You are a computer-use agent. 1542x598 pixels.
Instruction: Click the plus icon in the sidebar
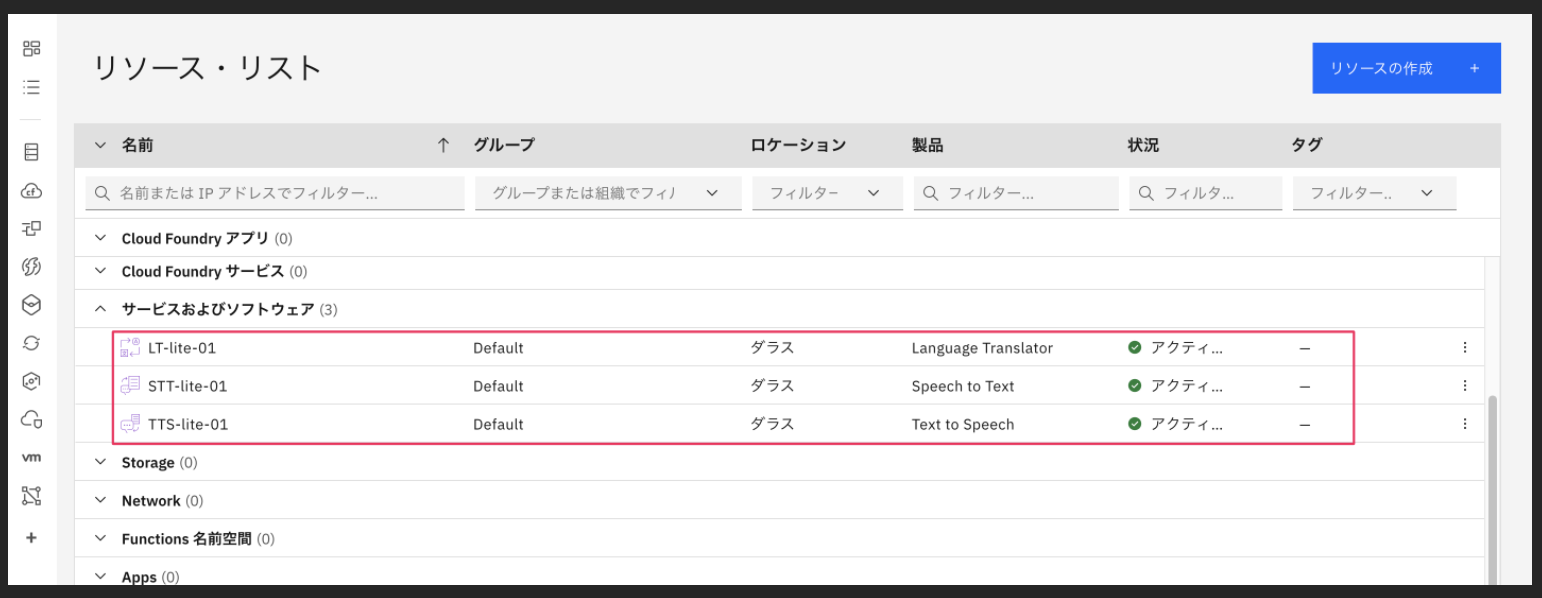[x=31, y=538]
